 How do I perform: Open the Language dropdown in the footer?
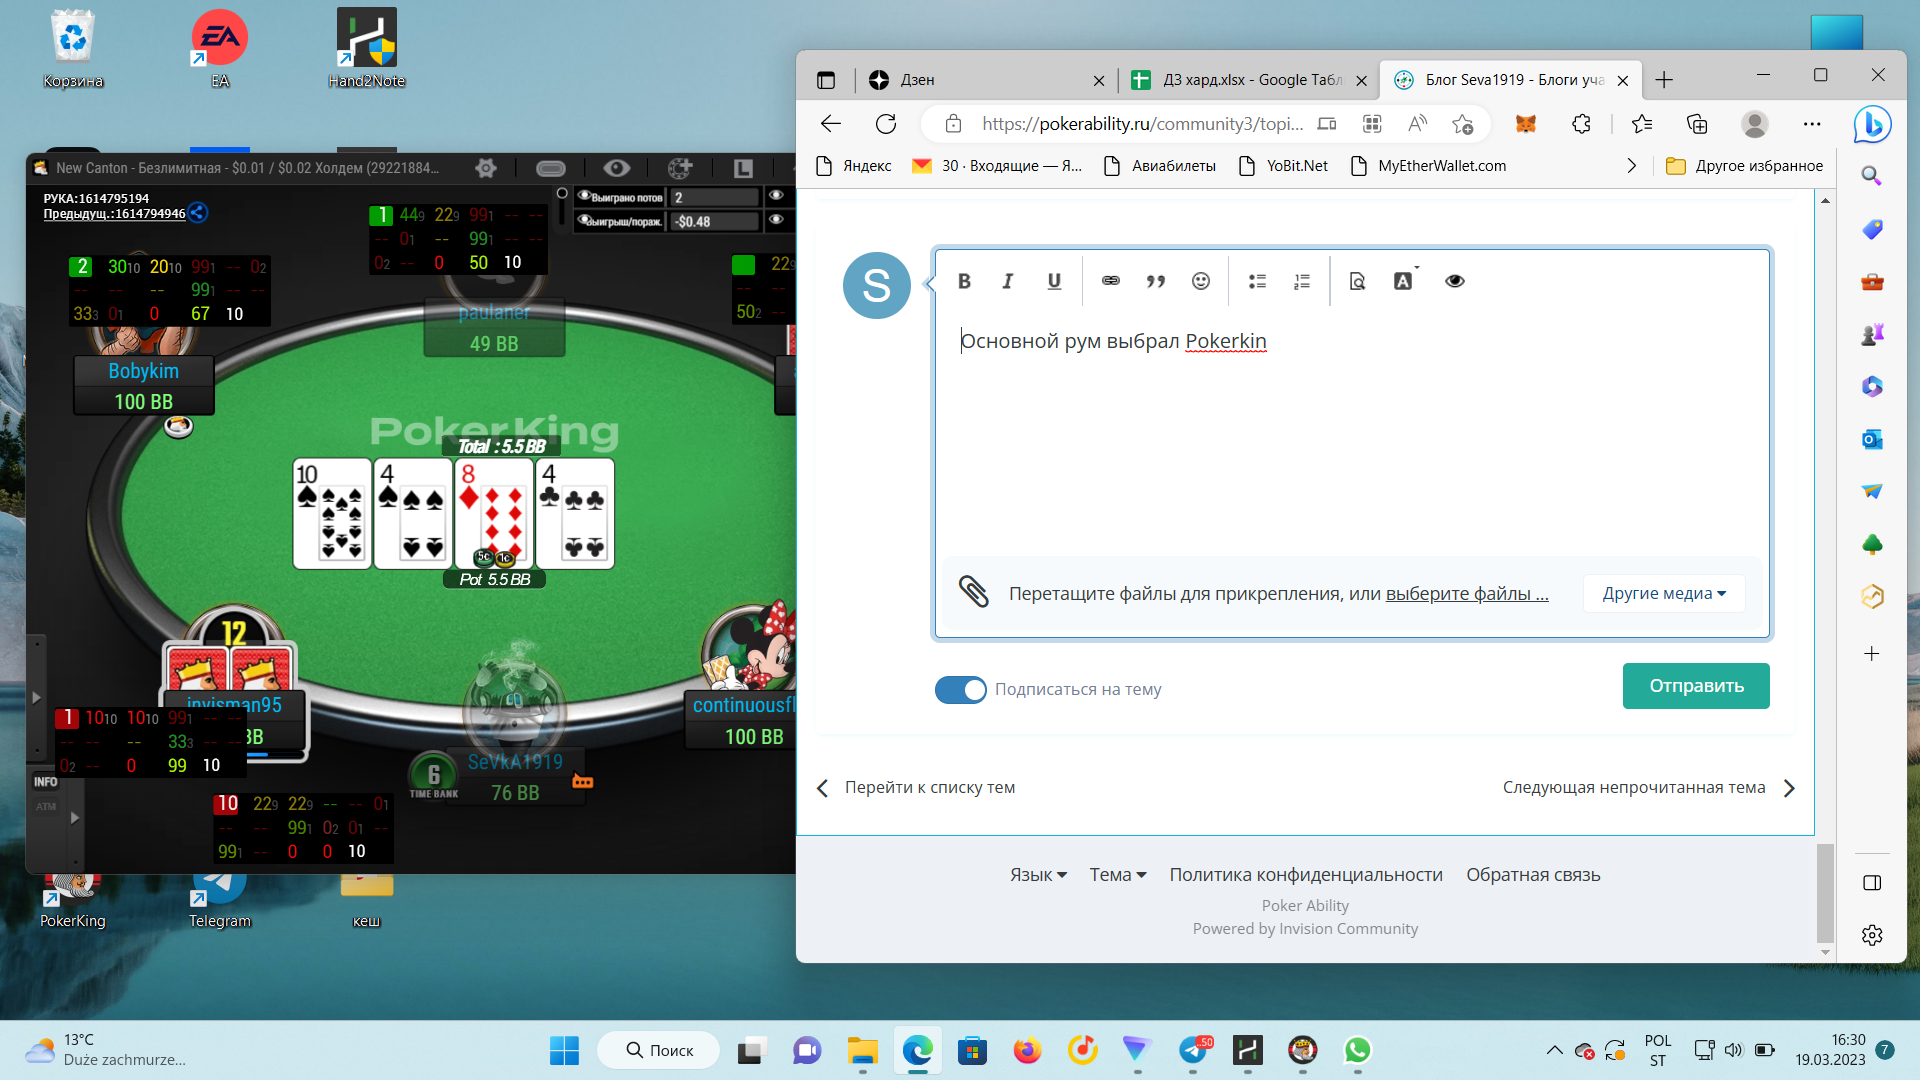[x=1038, y=874]
